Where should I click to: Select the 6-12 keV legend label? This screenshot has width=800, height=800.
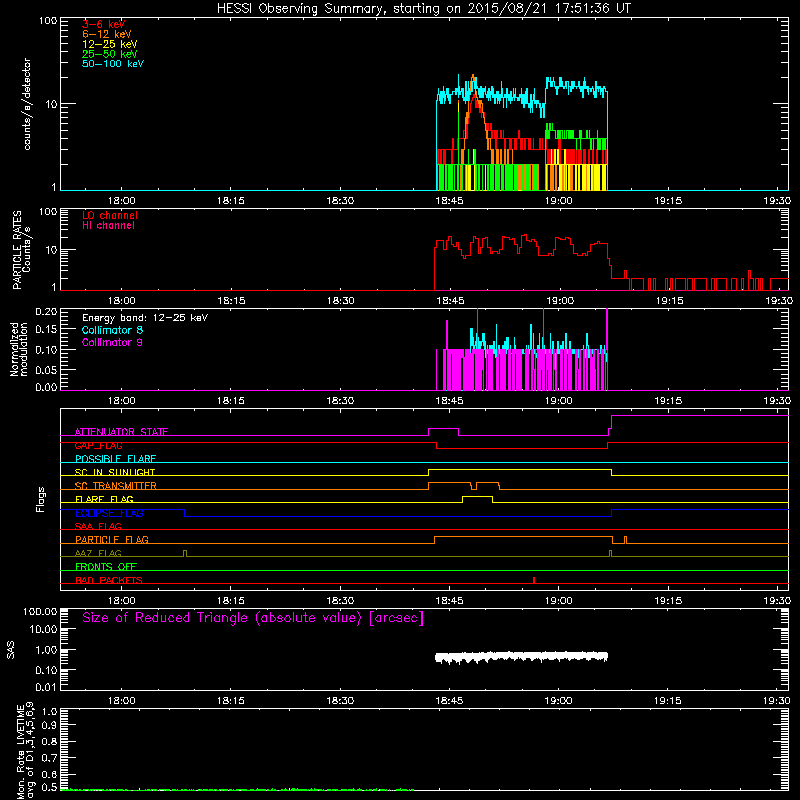[x=107, y=34]
